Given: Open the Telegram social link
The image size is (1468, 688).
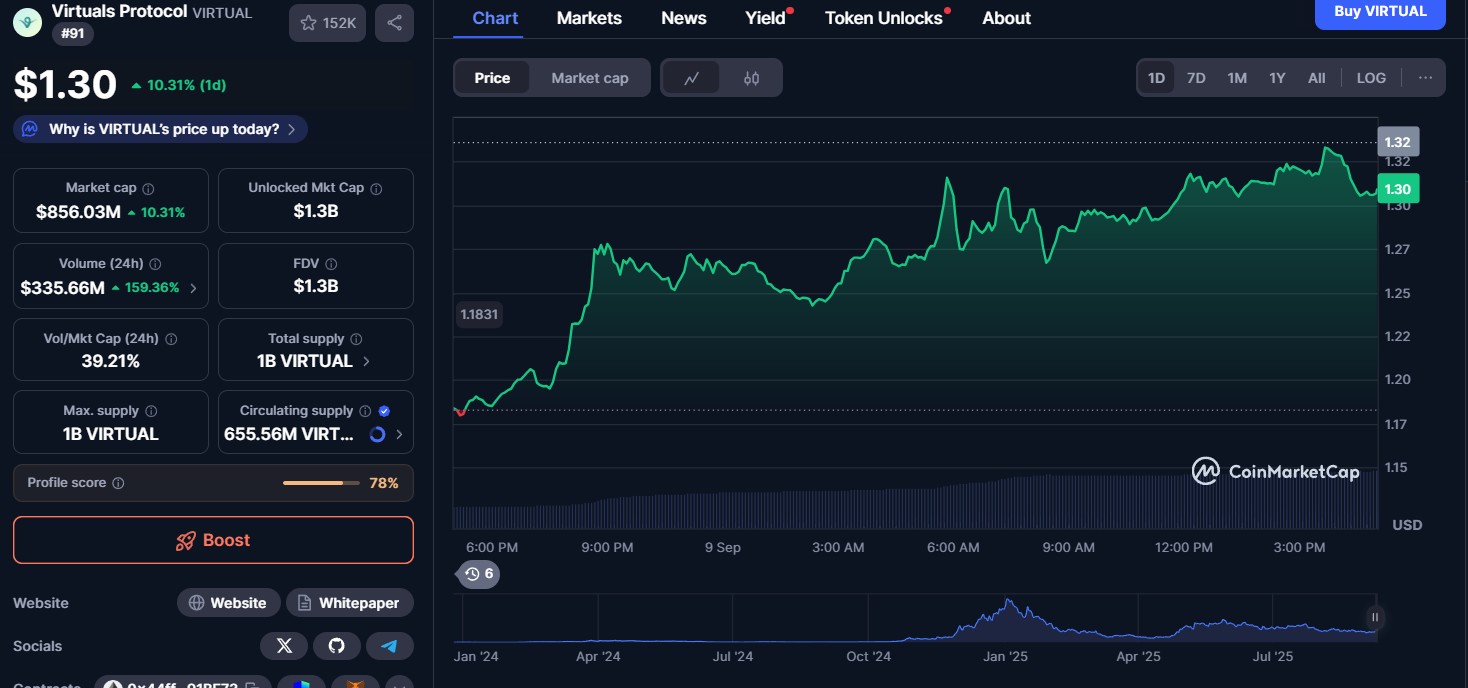Looking at the screenshot, I should click(390, 646).
